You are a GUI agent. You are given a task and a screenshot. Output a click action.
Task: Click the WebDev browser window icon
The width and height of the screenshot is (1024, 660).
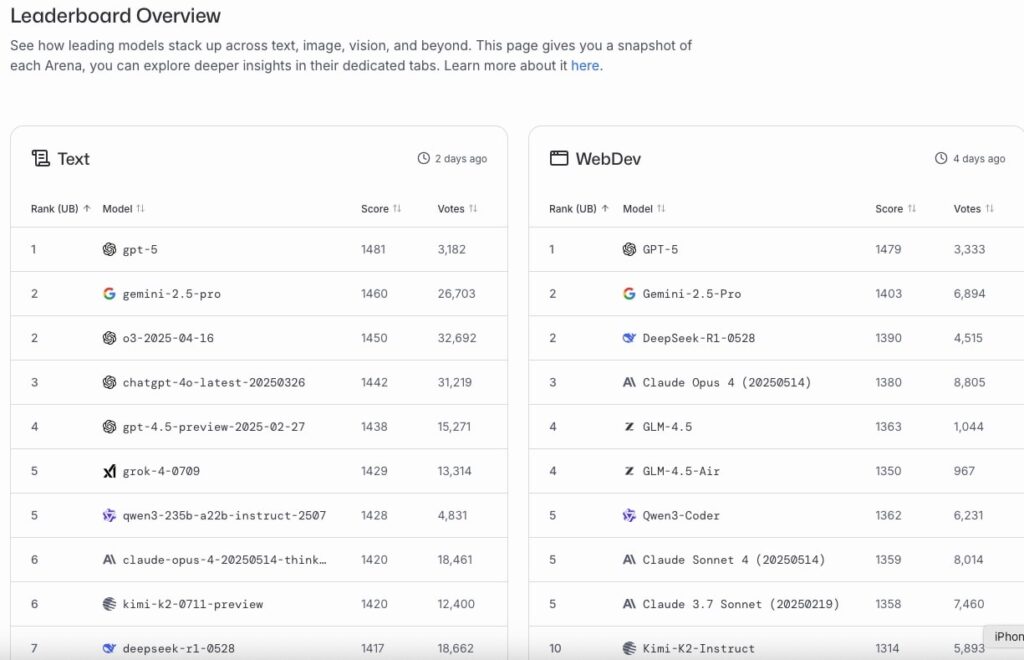click(559, 158)
